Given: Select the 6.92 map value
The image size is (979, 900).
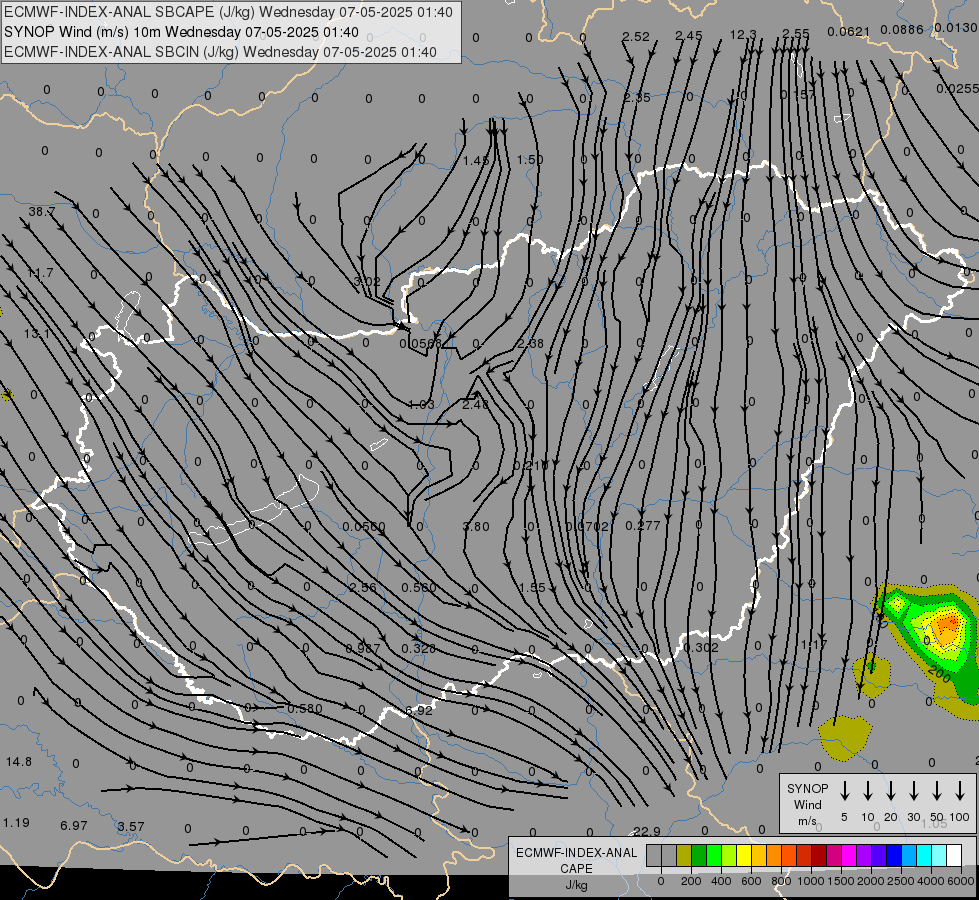Looking at the screenshot, I should coord(419,710).
